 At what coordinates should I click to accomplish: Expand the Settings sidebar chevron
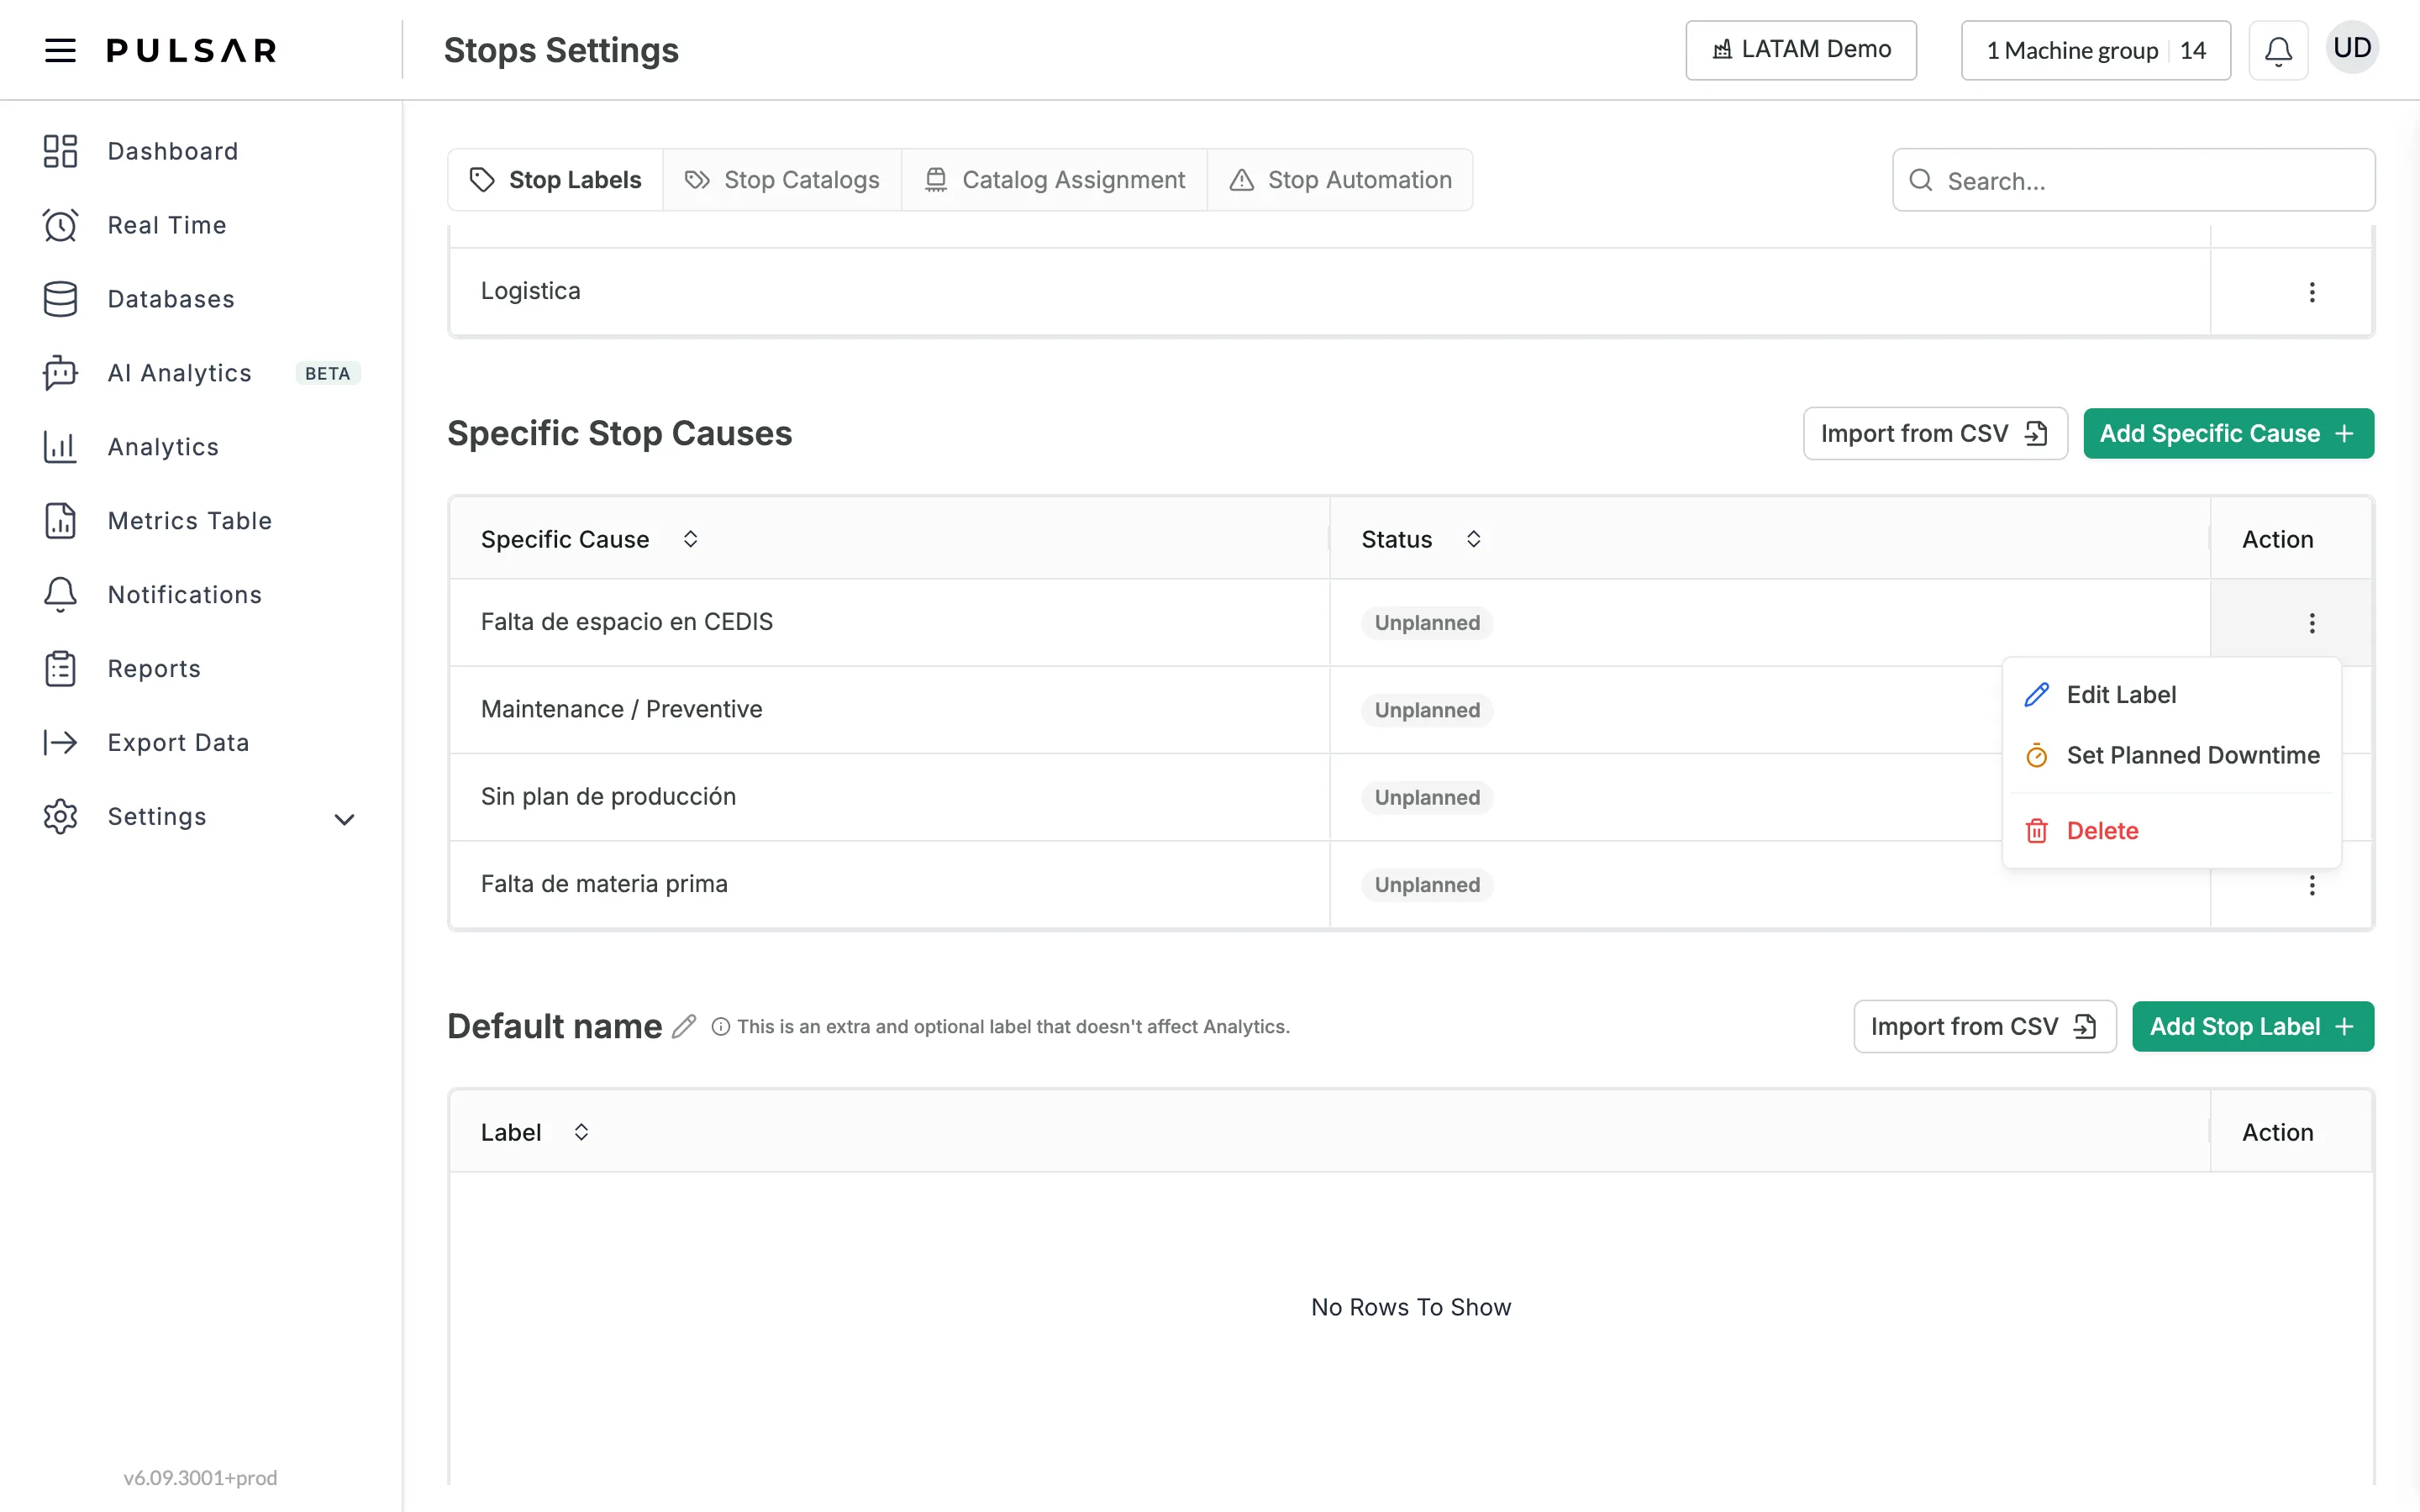pyautogui.click(x=344, y=819)
